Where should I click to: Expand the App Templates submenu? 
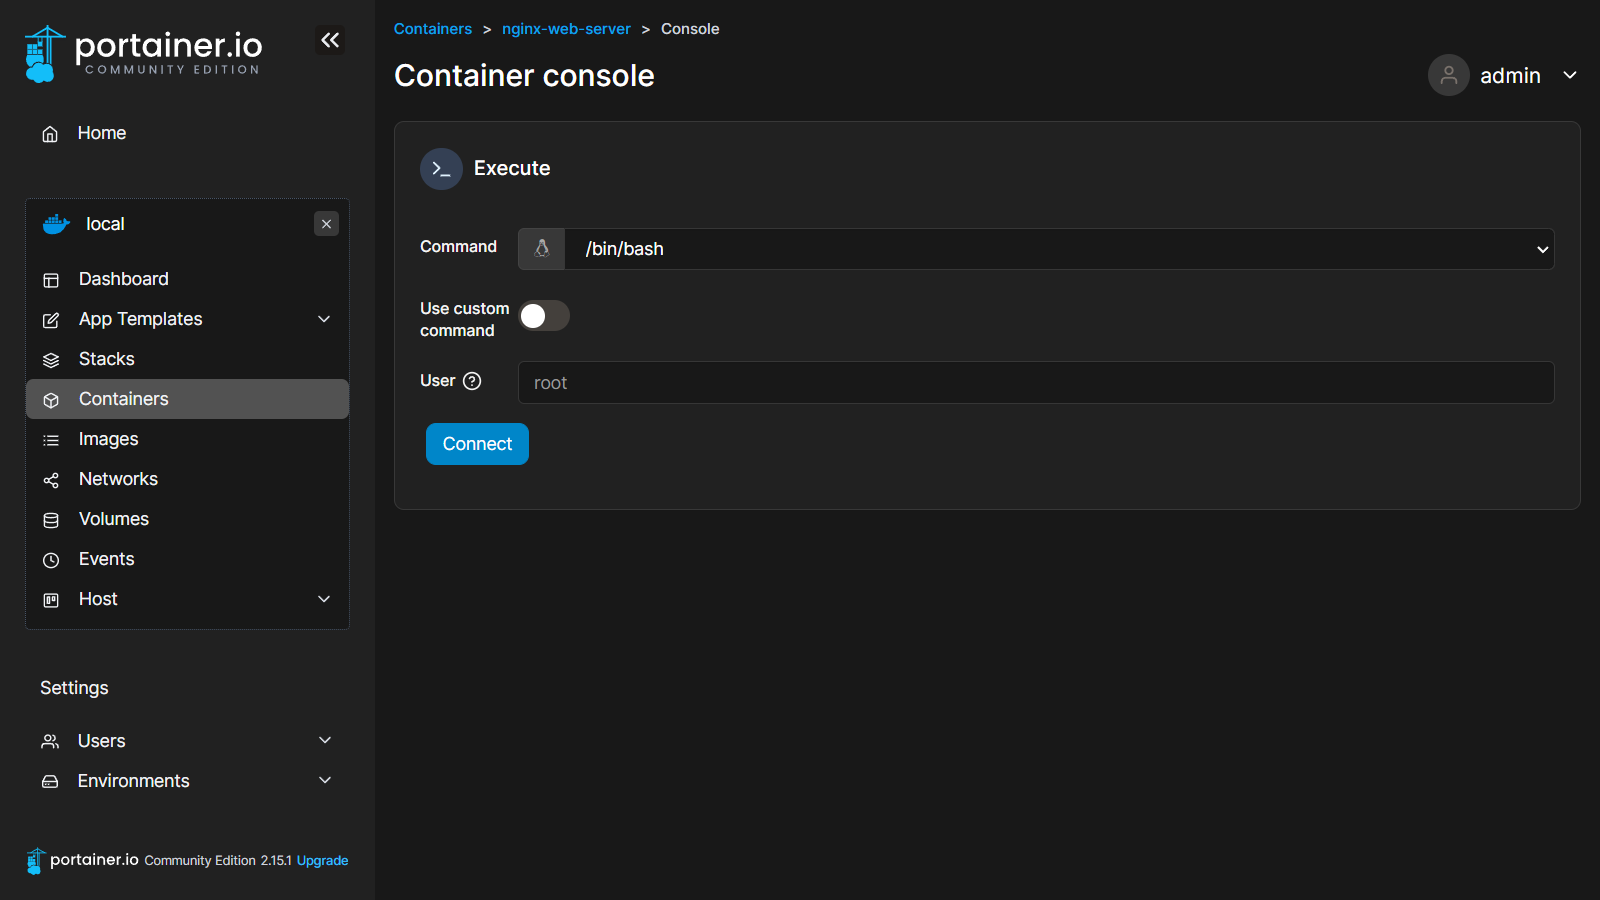(324, 319)
